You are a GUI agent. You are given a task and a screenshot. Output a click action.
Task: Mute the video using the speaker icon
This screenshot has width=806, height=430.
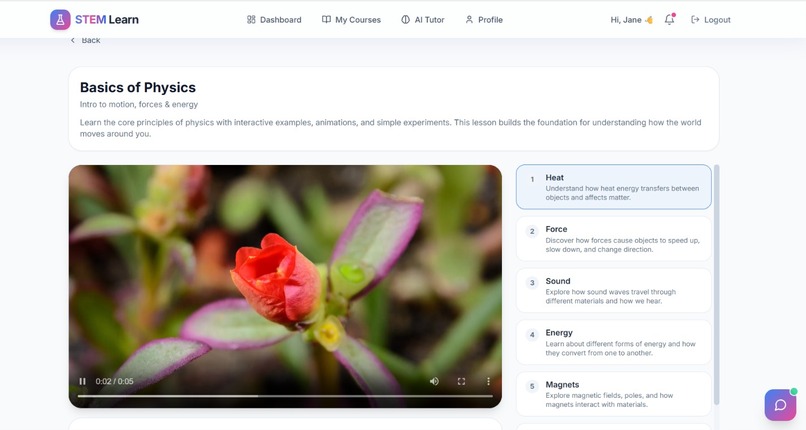(x=434, y=381)
